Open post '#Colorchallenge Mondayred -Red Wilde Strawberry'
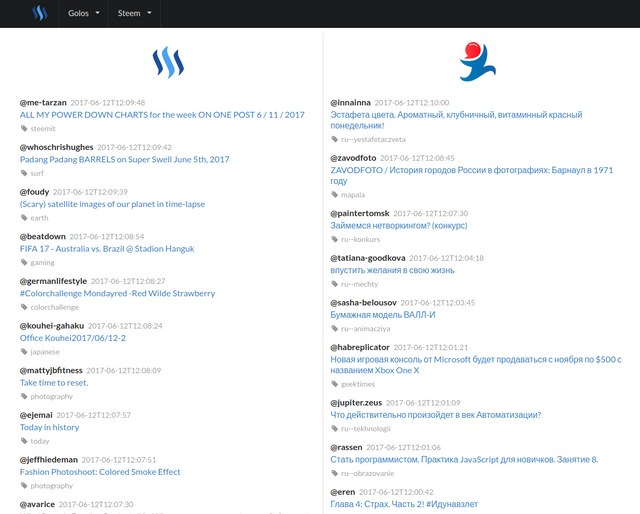 (x=117, y=293)
